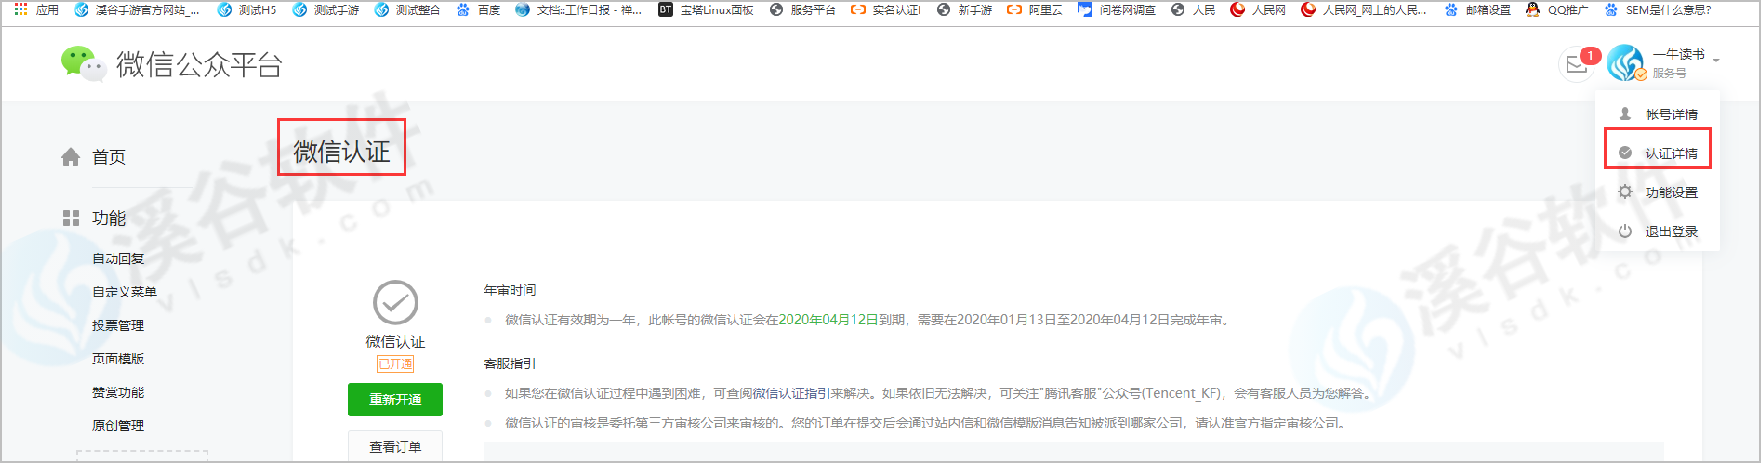Screen dimensions: 1761x463
Task: Choose 帐号详情 in the account menu
Action: point(1671,114)
